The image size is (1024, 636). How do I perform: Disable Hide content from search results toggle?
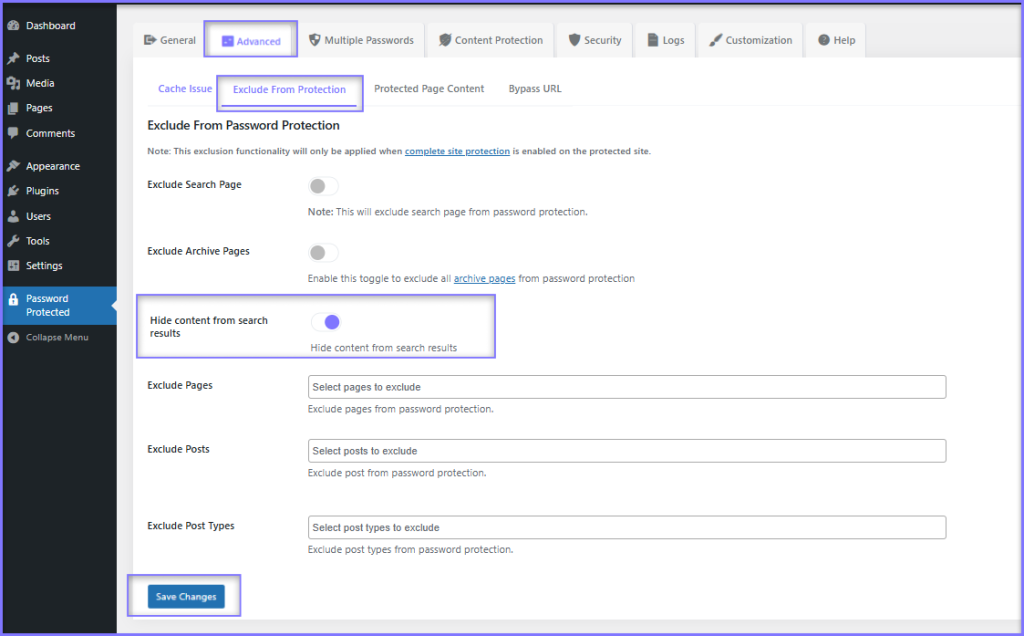coord(326,322)
